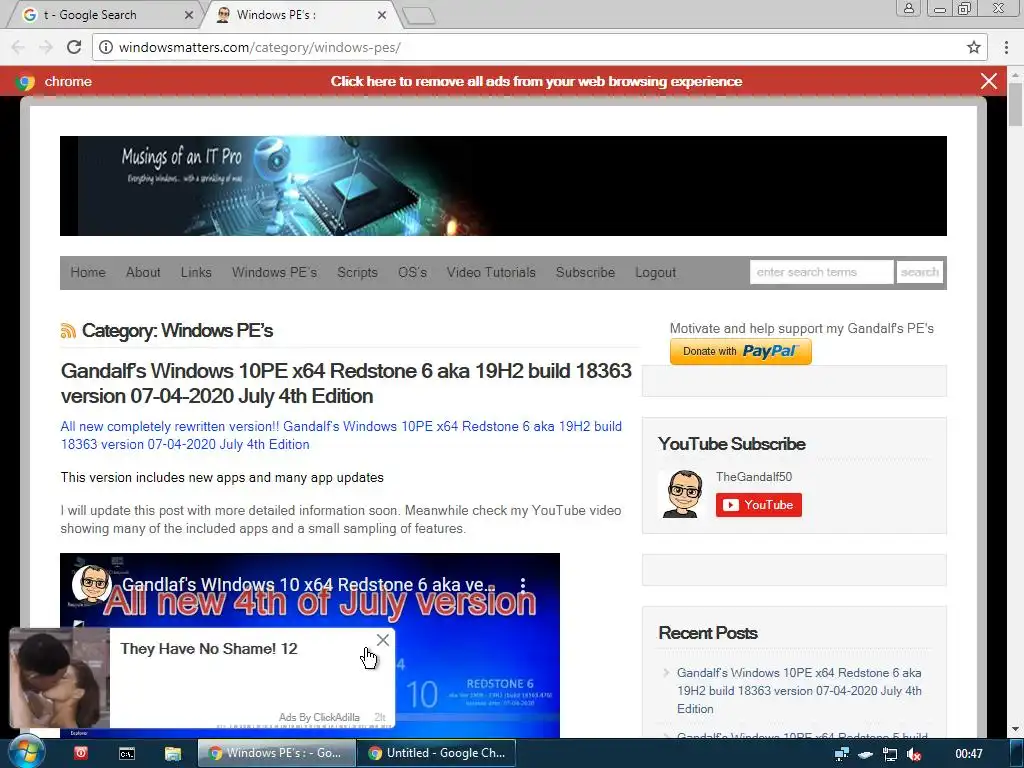Open Windows PE's in the navigation bar
This screenshot has height=768, width=1024.
274,272
